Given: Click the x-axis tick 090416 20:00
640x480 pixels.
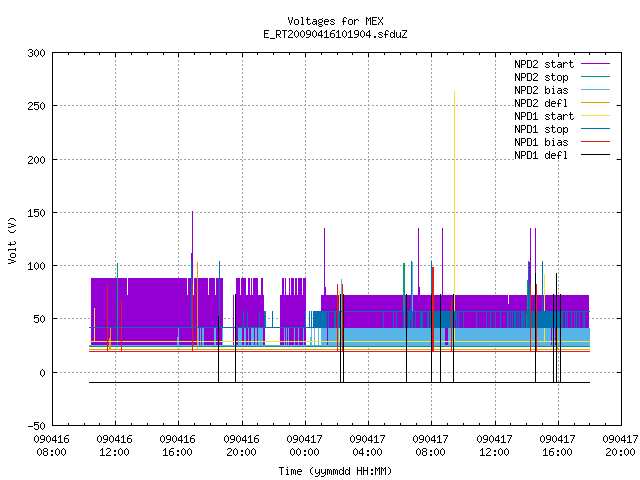Looking at the screenshot, I should coord(241,446).
